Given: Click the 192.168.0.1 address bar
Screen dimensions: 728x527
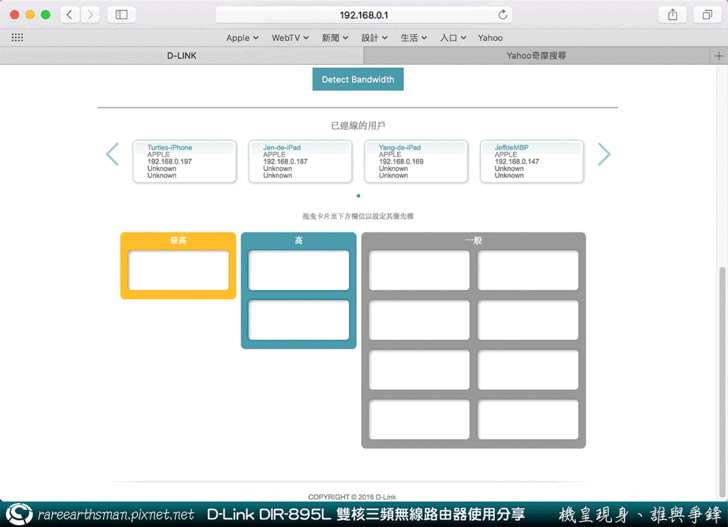Looking at the screenshot, I should pos(364,15).
